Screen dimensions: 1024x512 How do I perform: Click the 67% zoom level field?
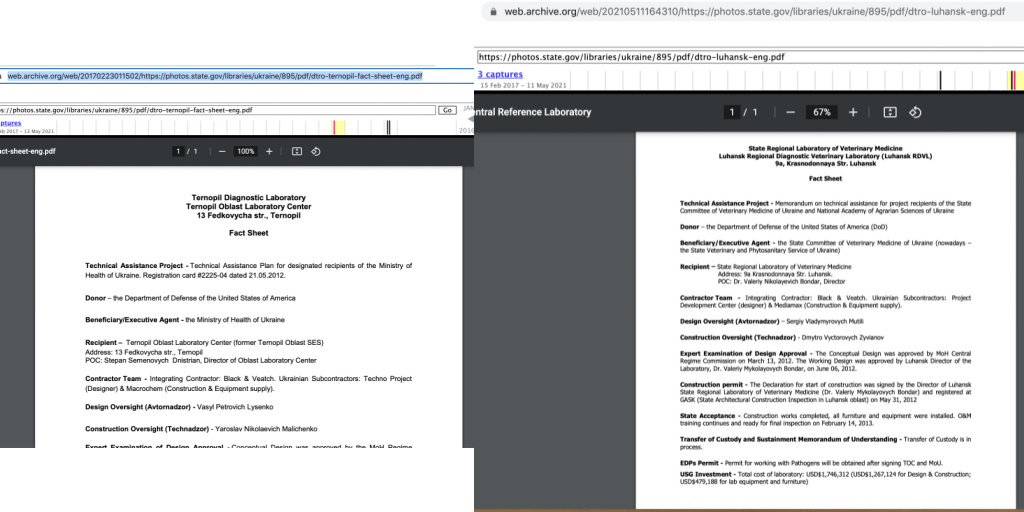[822, 112]
